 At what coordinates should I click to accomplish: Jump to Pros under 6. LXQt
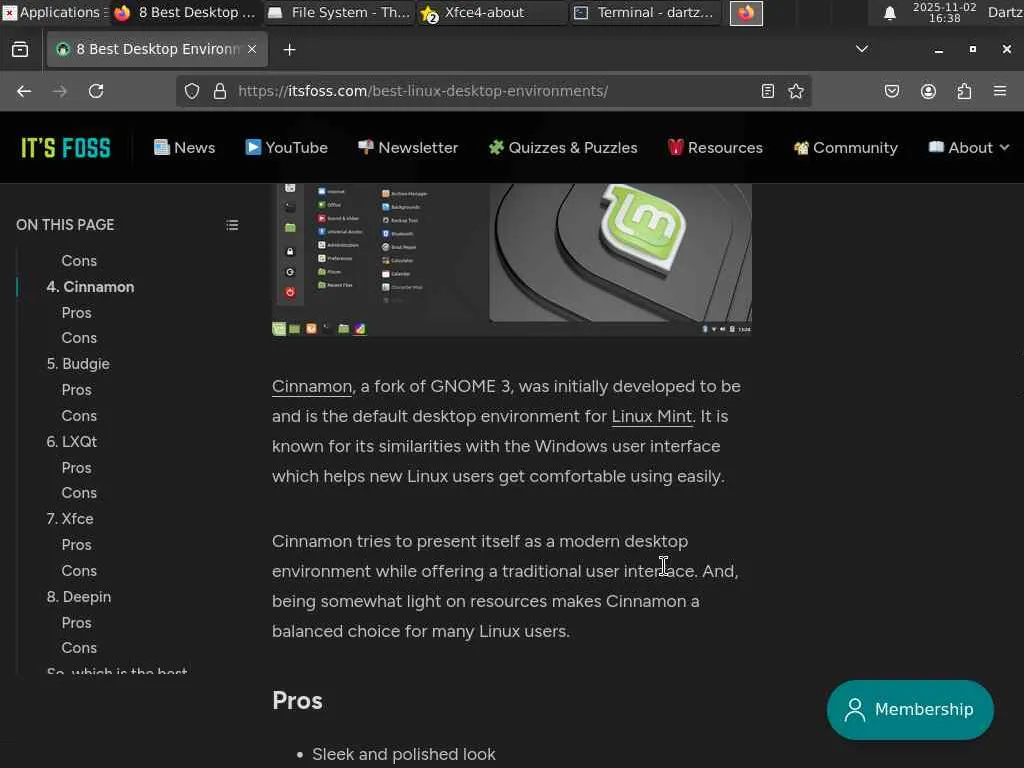76,468
